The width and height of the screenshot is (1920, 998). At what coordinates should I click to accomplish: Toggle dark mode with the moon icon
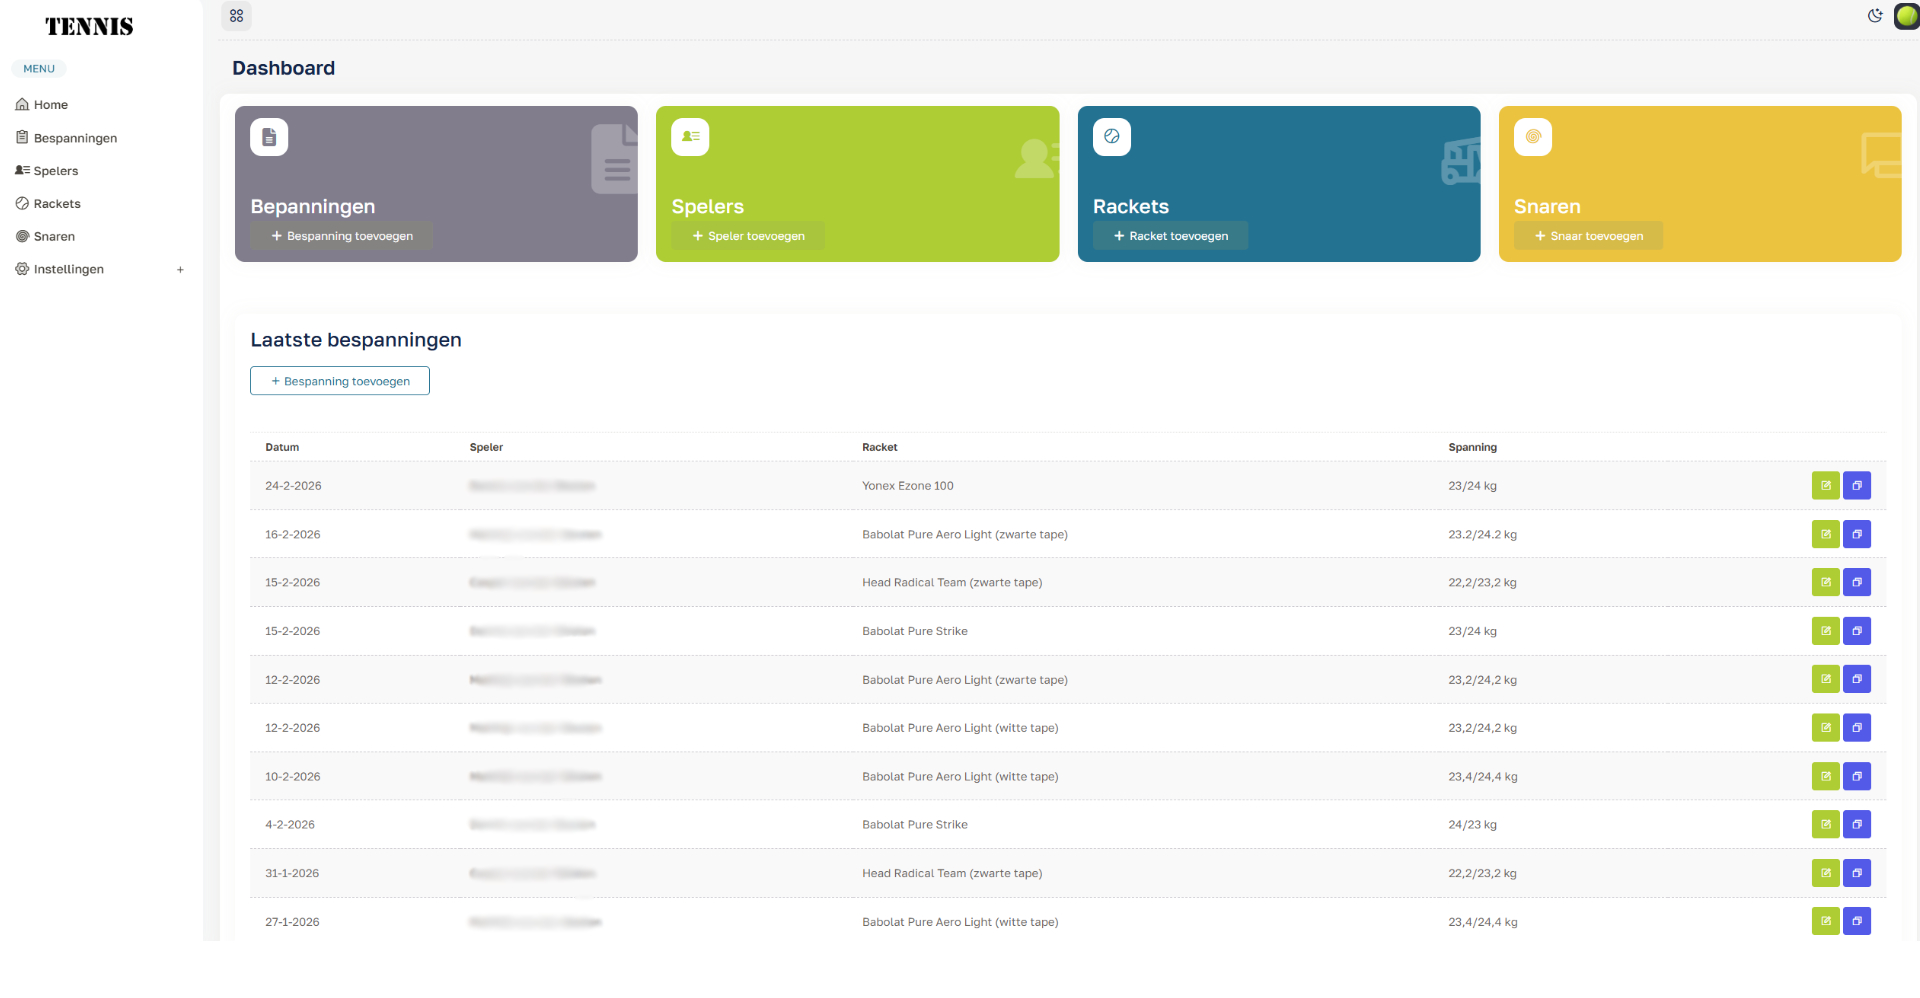[x=1875, y=16]
